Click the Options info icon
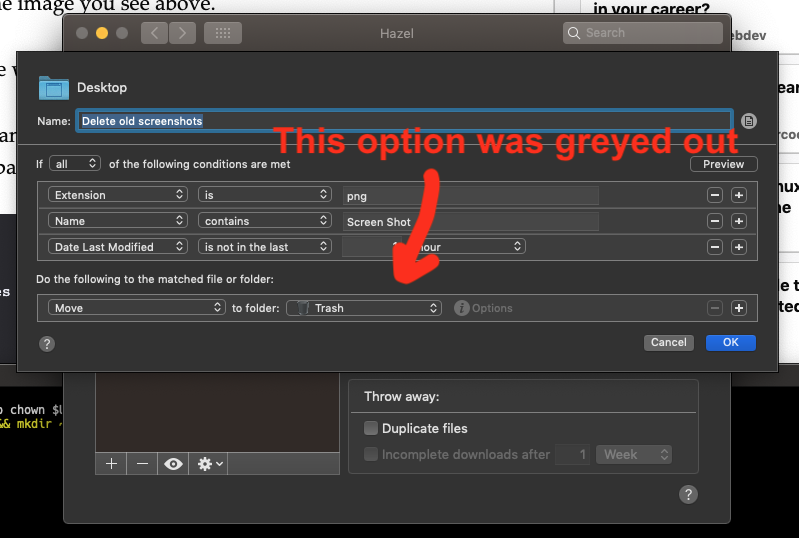Screen dimensions: 799x538 click(x=461, y=308)
